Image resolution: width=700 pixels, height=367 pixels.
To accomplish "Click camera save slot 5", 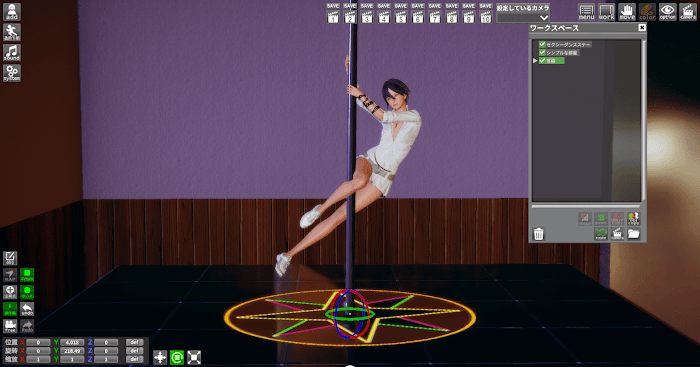I will point(401,13).
